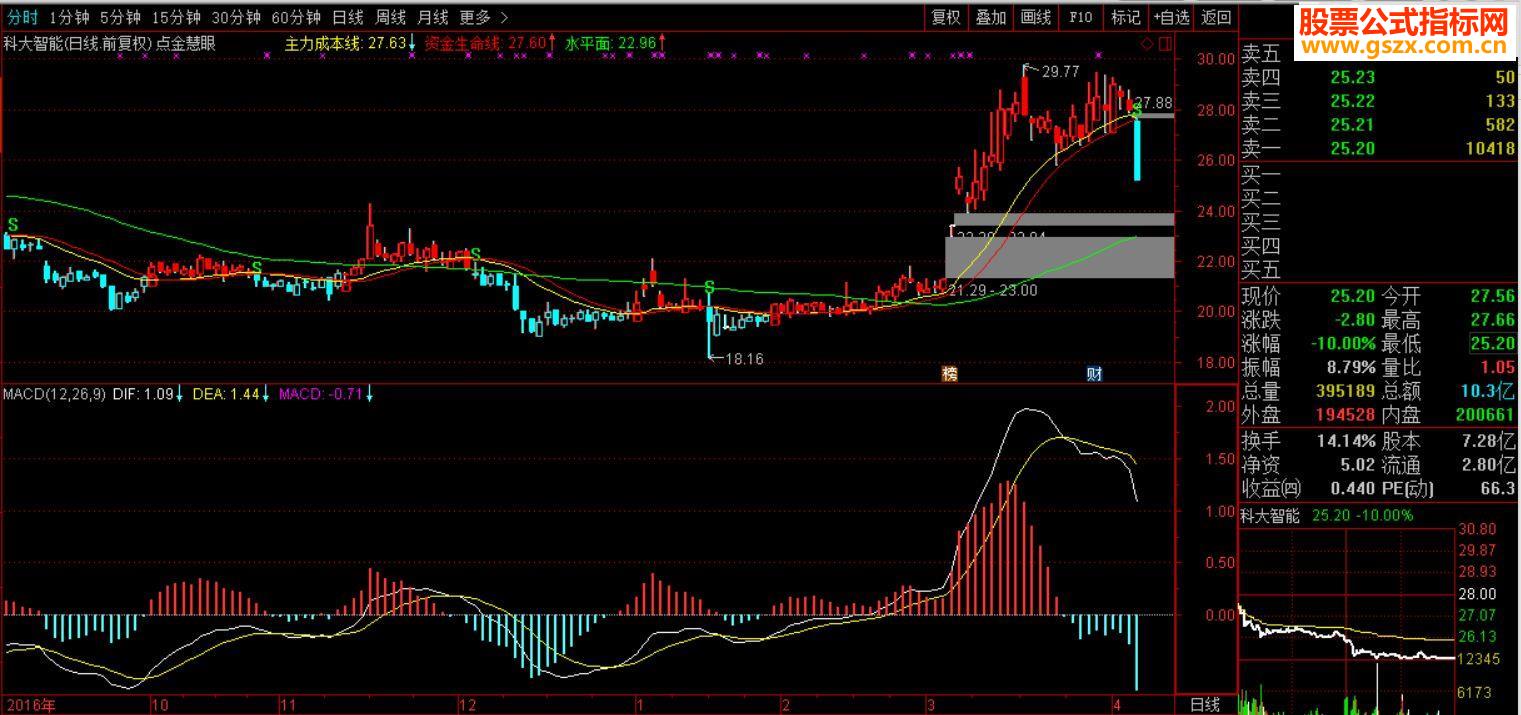The image size is (1521, 715).
Task: Switch to 周线 weekly chart
Action: 391,17
